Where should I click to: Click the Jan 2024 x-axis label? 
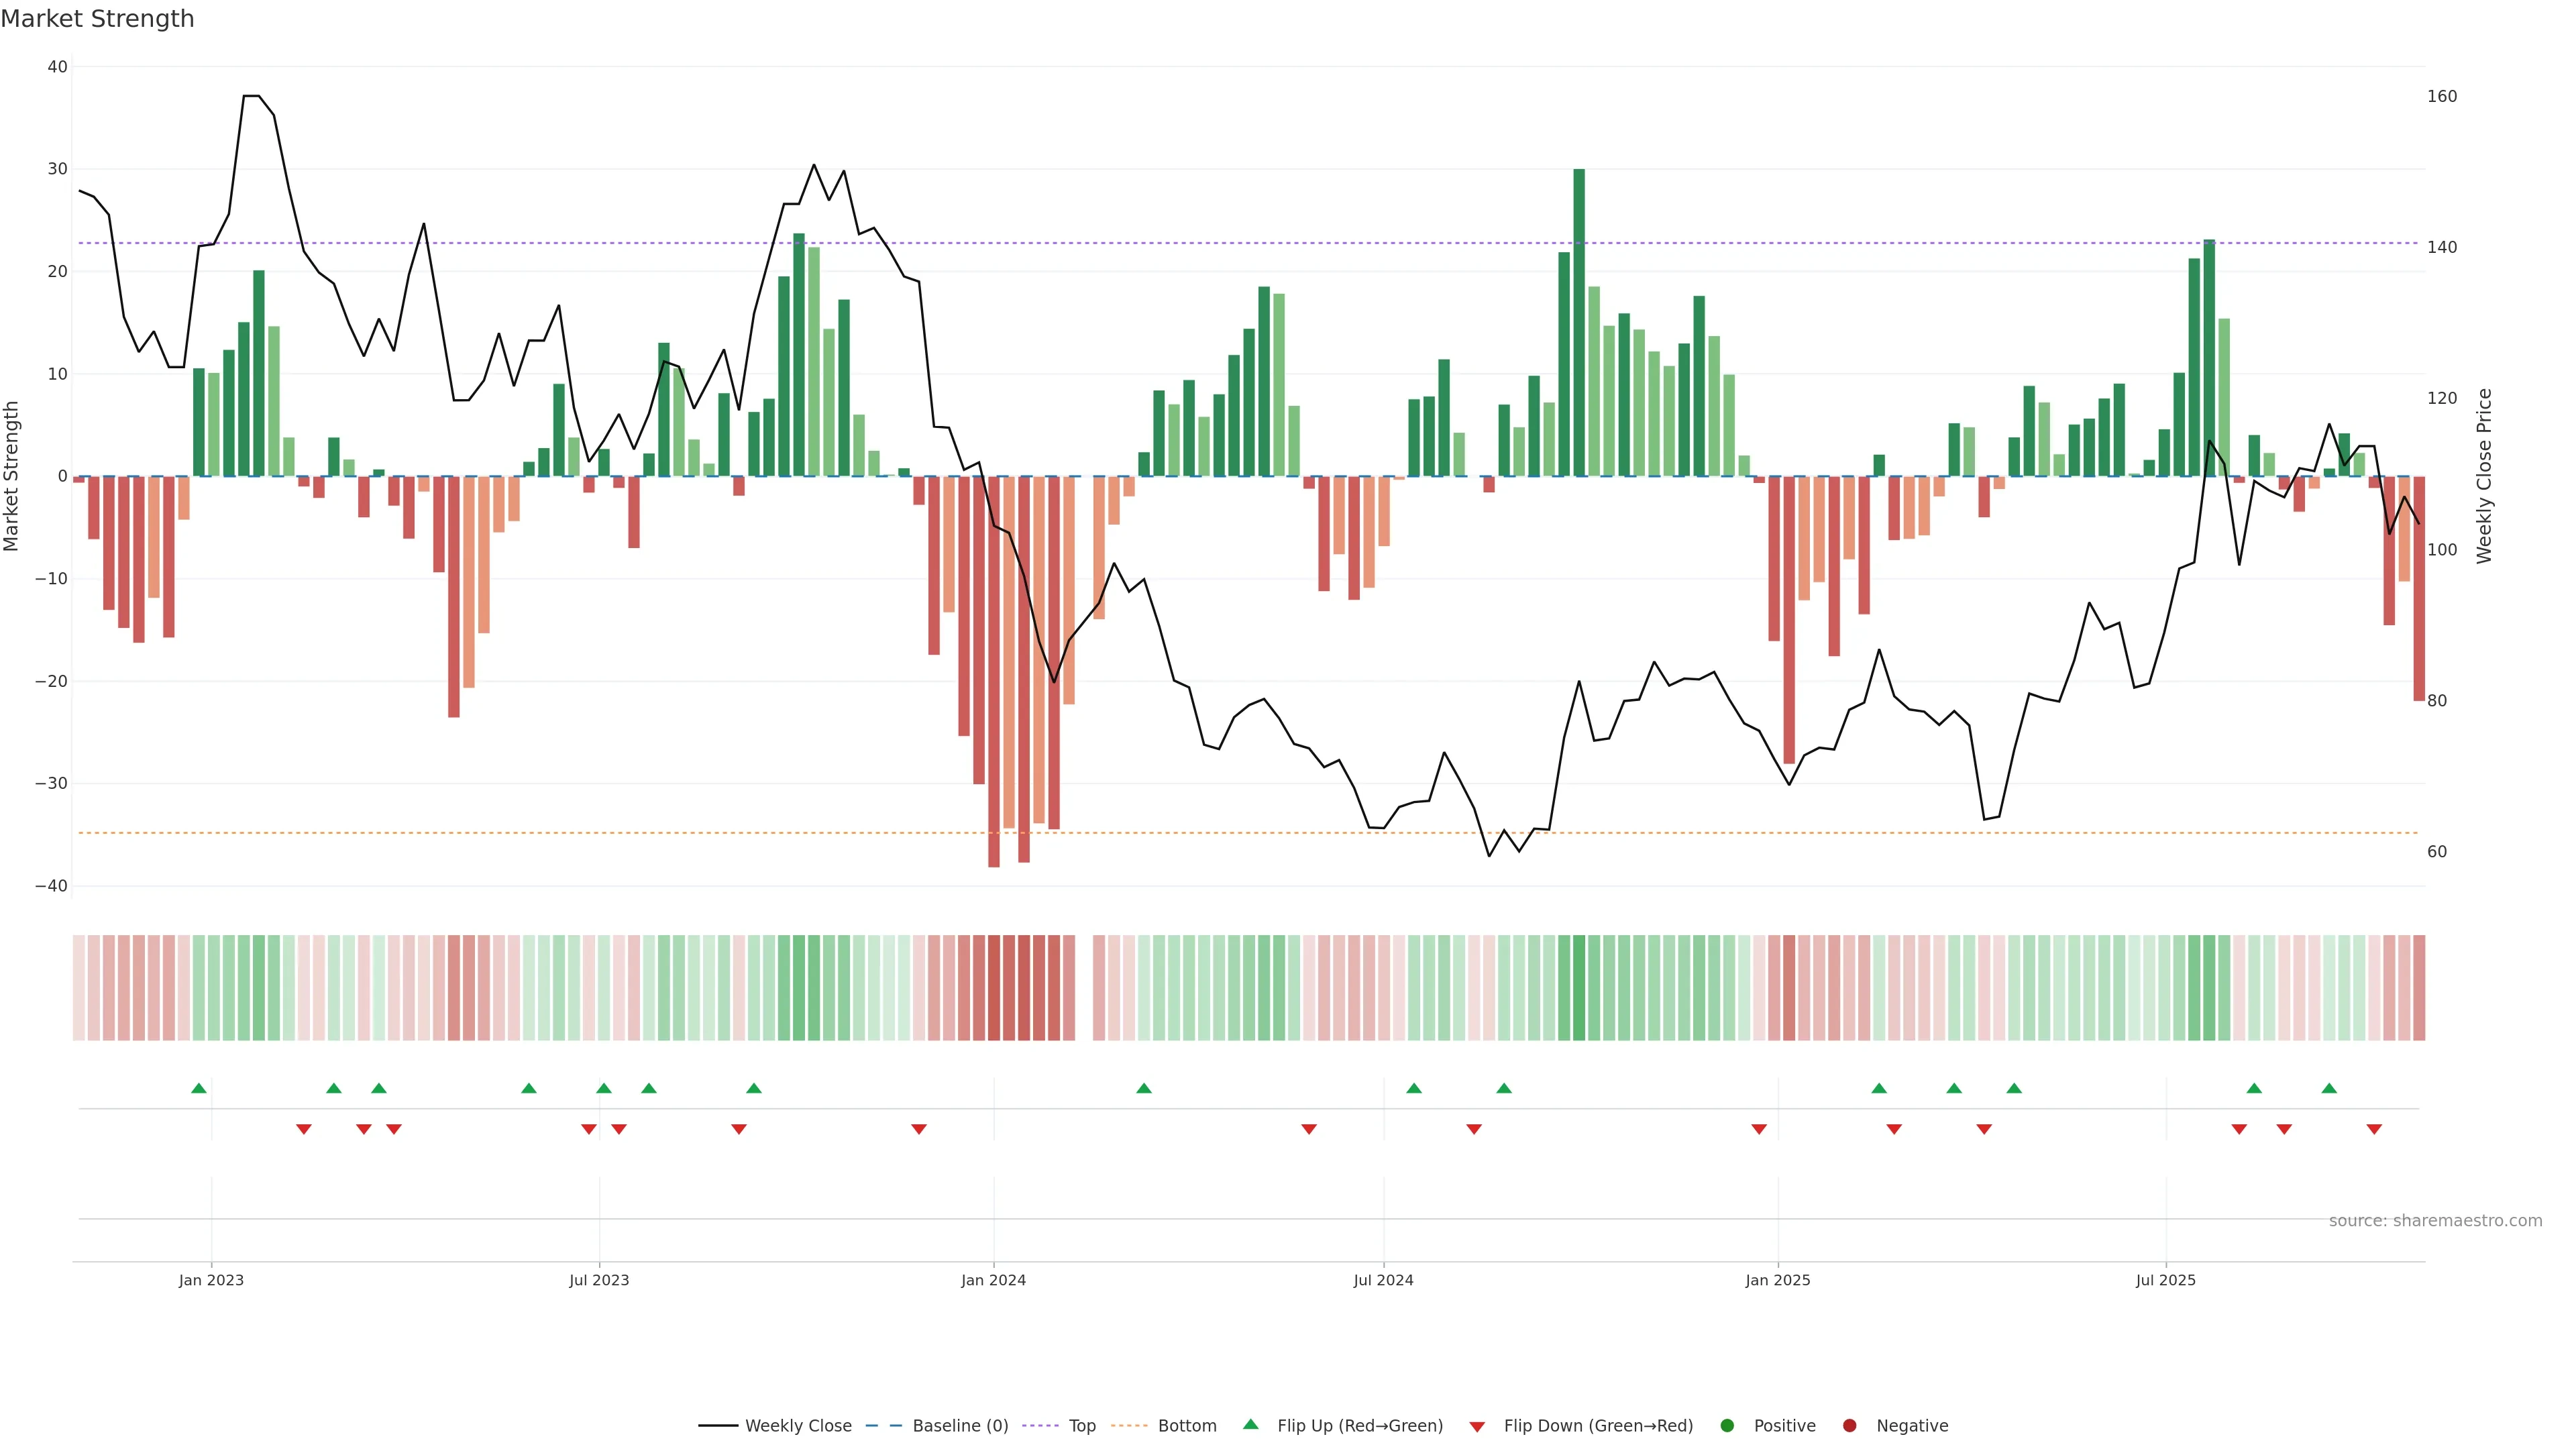tap(993, 1280)
